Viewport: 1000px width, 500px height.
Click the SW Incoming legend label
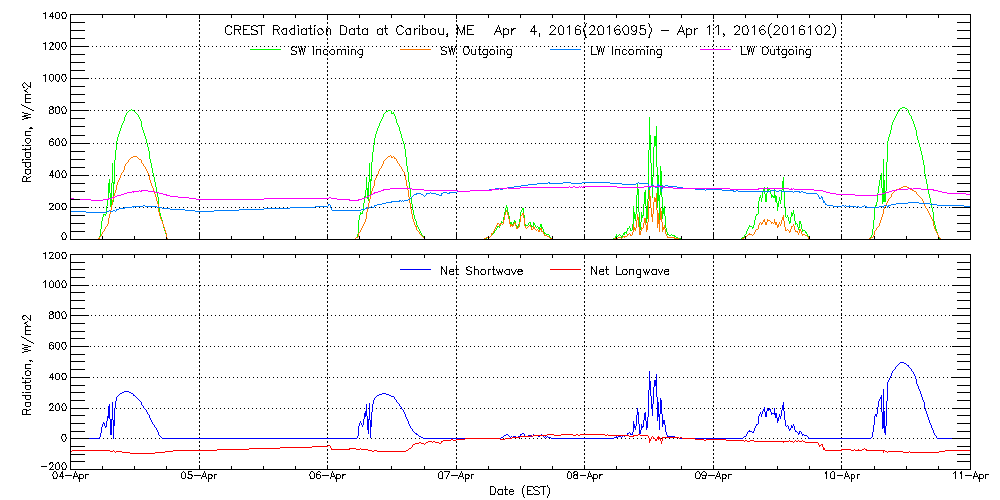click(327, 52)
